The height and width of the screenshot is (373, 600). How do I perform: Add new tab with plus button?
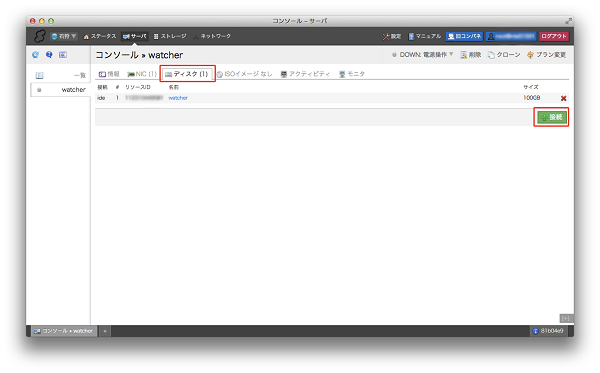(x=105, y=331)
